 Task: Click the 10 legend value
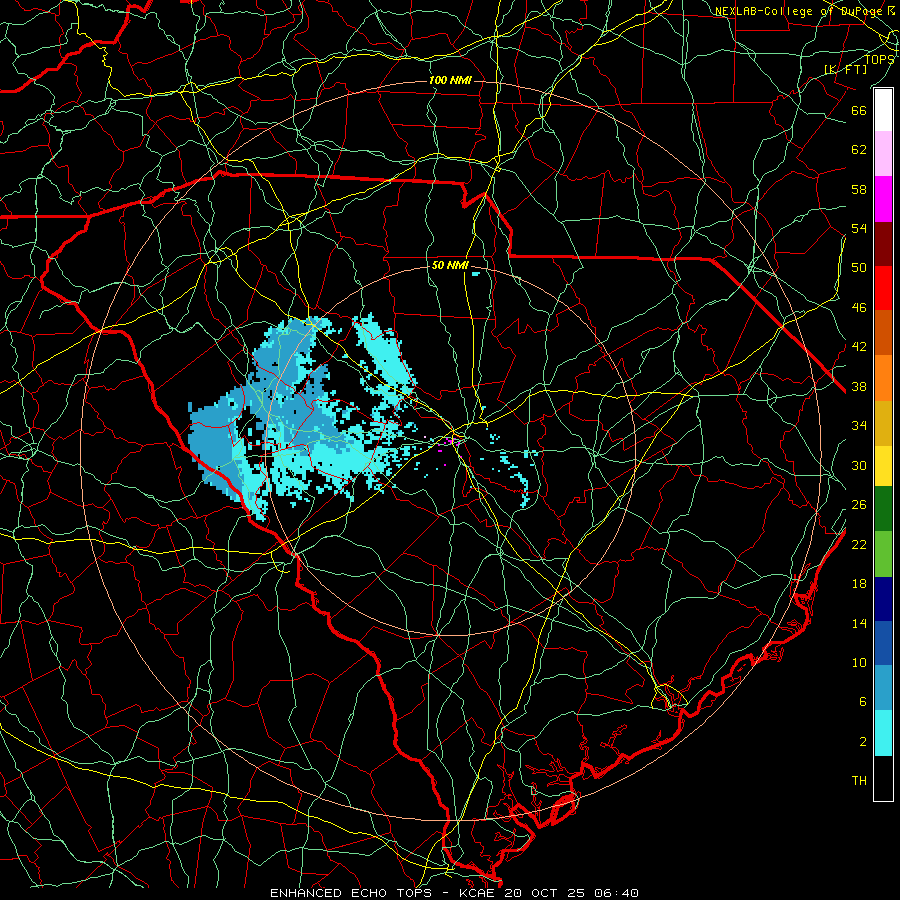click(859, 663)
